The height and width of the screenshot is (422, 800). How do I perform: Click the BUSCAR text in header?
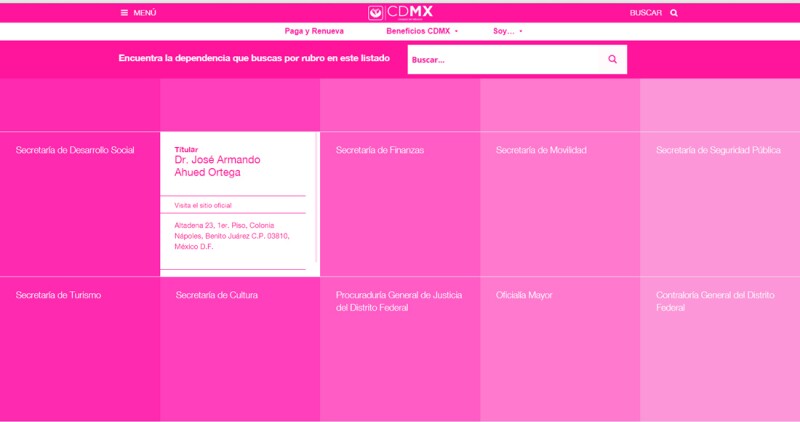[x=645, y=13]
